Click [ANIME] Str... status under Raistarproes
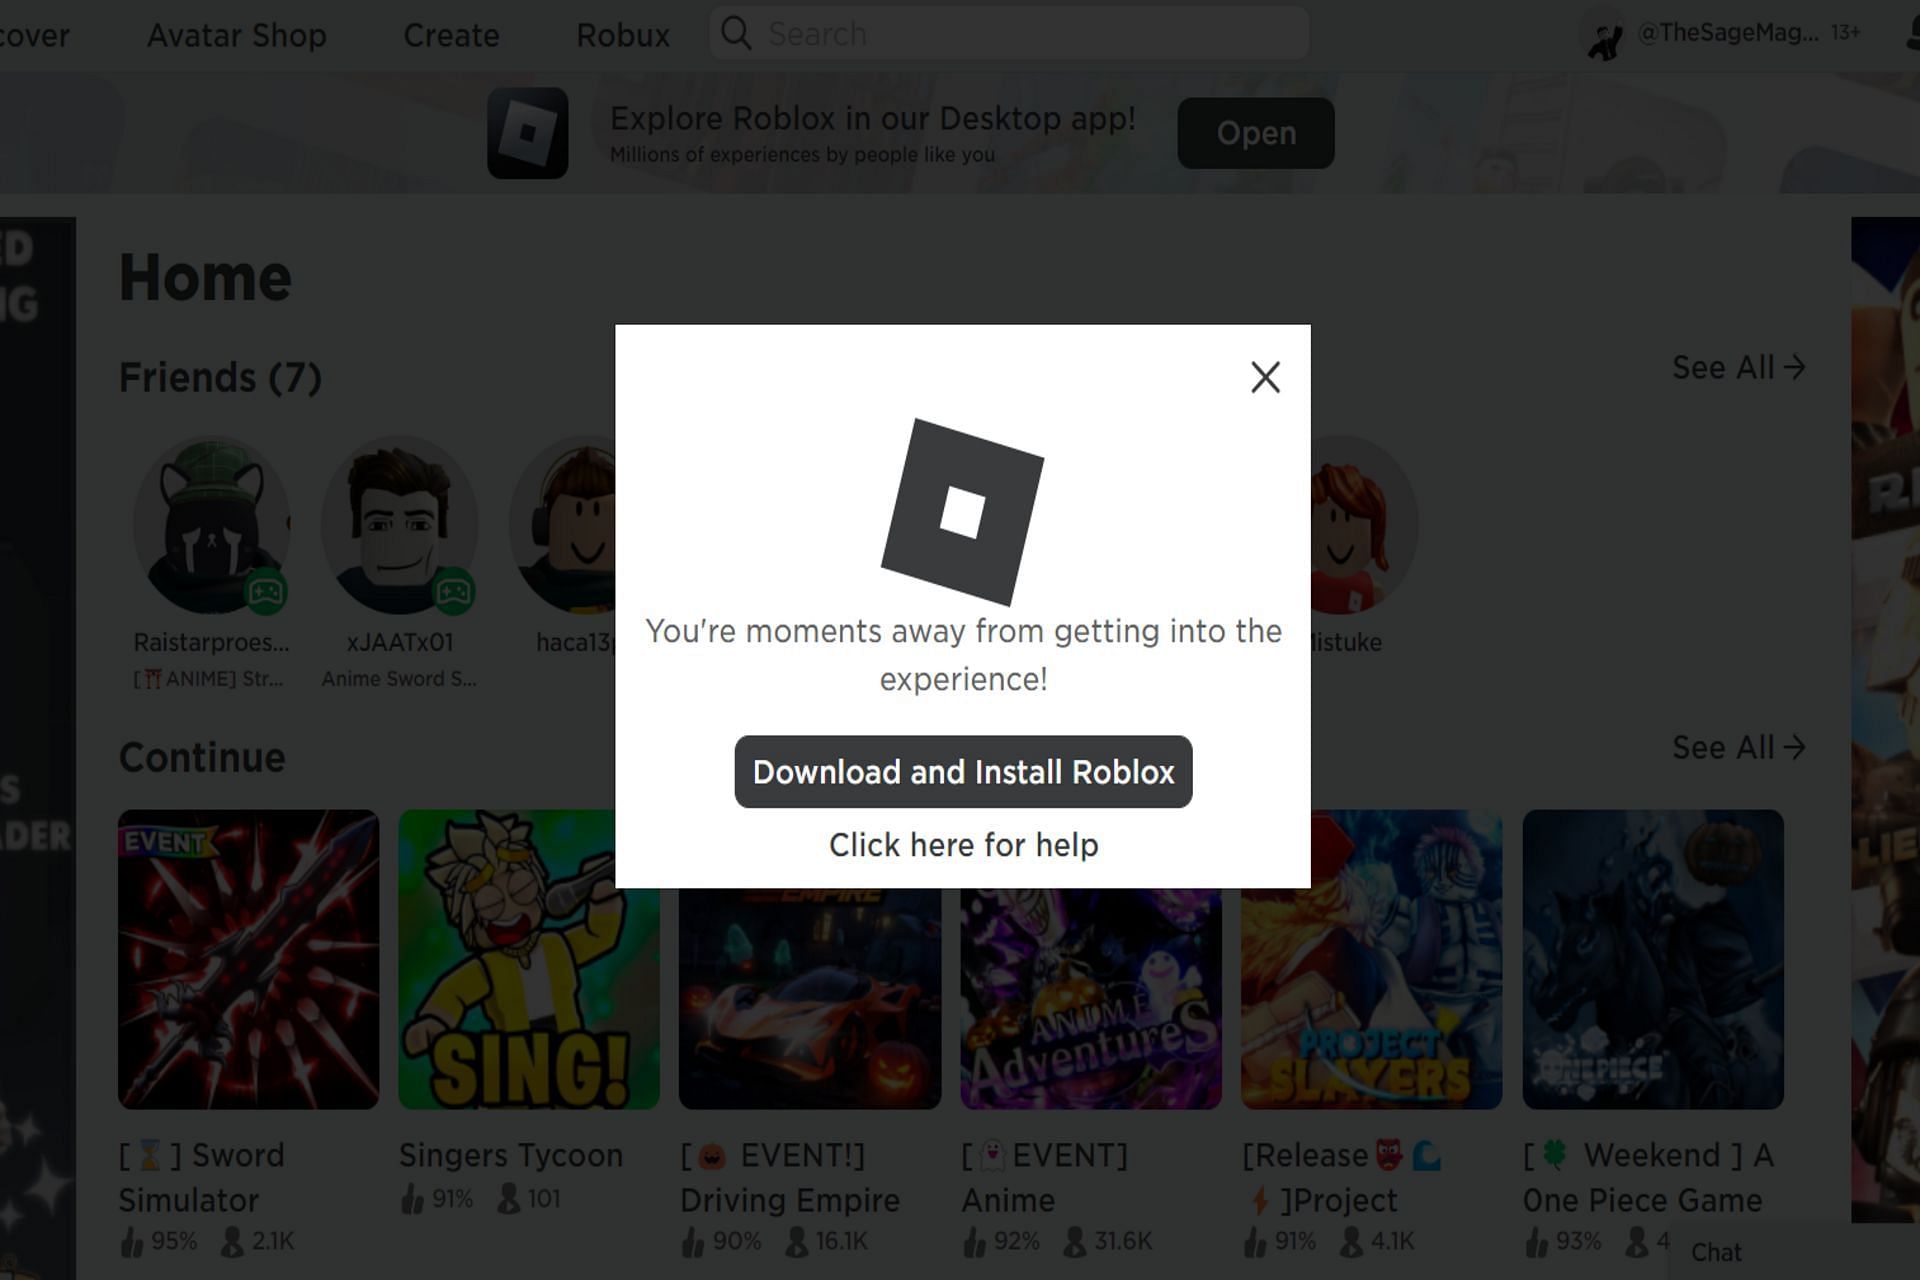The width and height of the screenshot is (1920, 1280). [x=209, y=679]
